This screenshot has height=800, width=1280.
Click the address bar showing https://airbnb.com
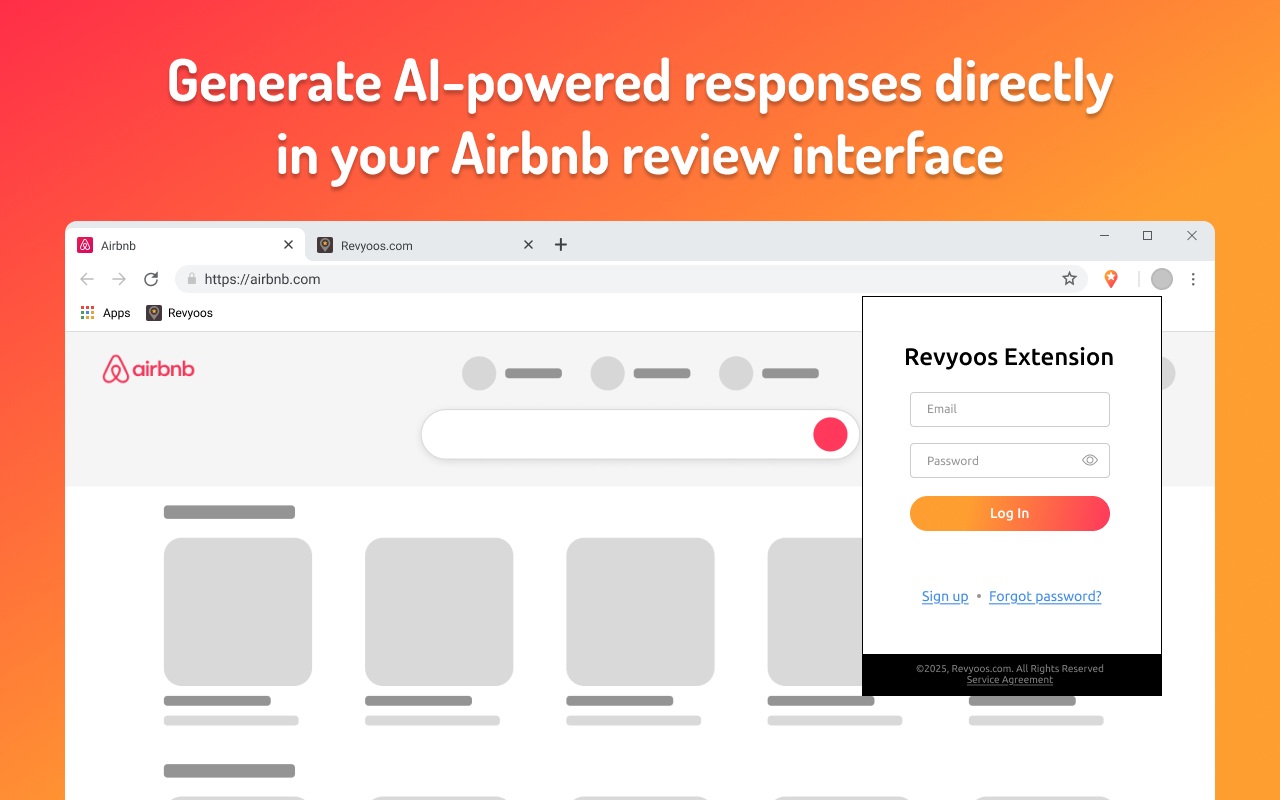point(631,279)
